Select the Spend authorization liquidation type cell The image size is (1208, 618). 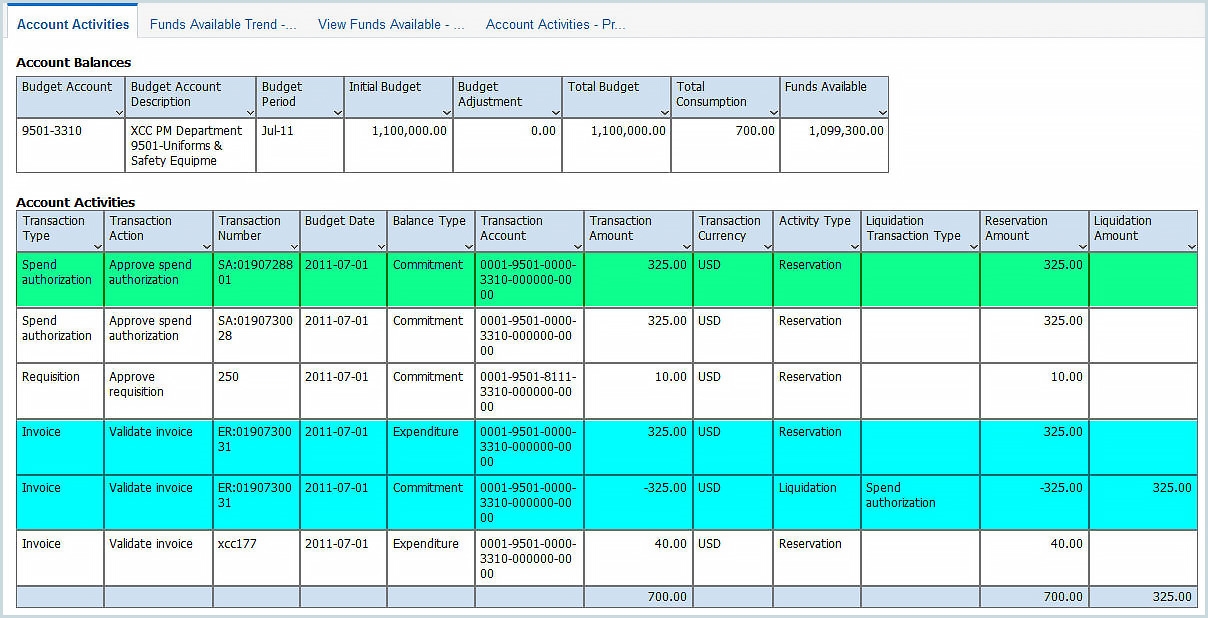point(900,495)
